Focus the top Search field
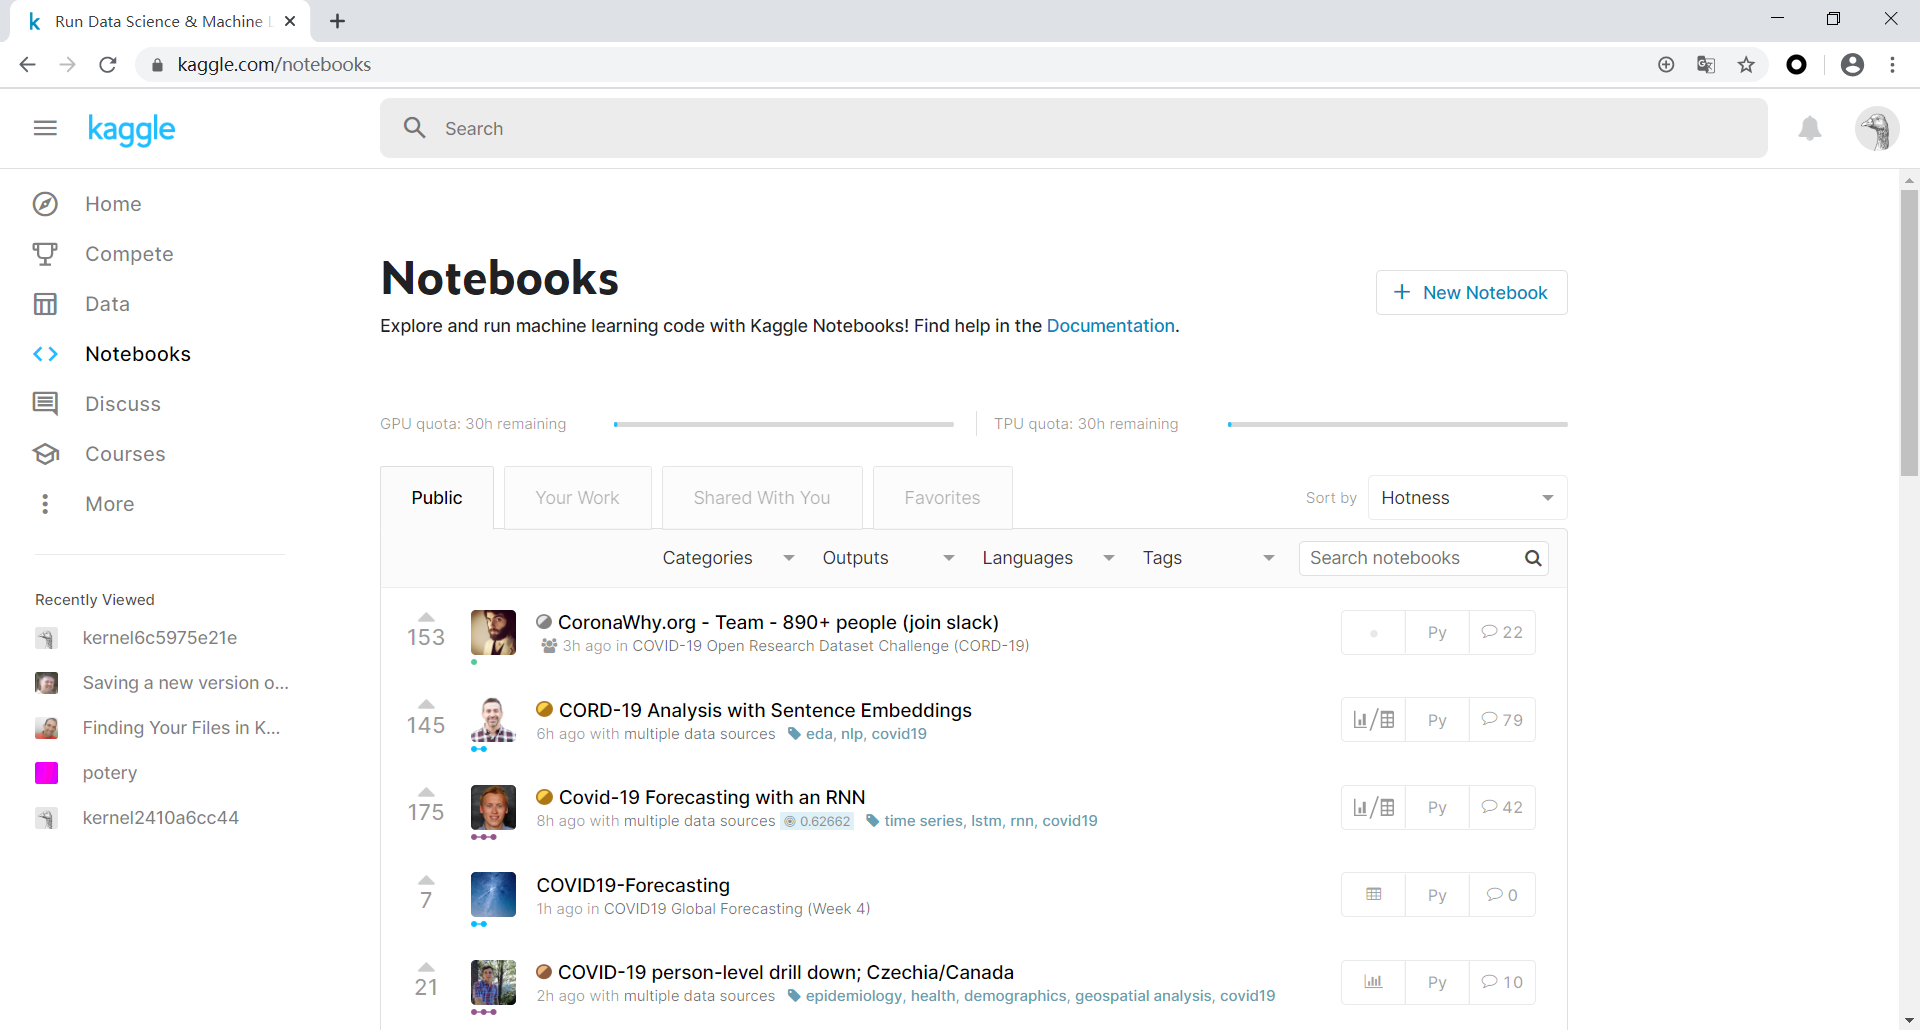 tap(1073, 128)
